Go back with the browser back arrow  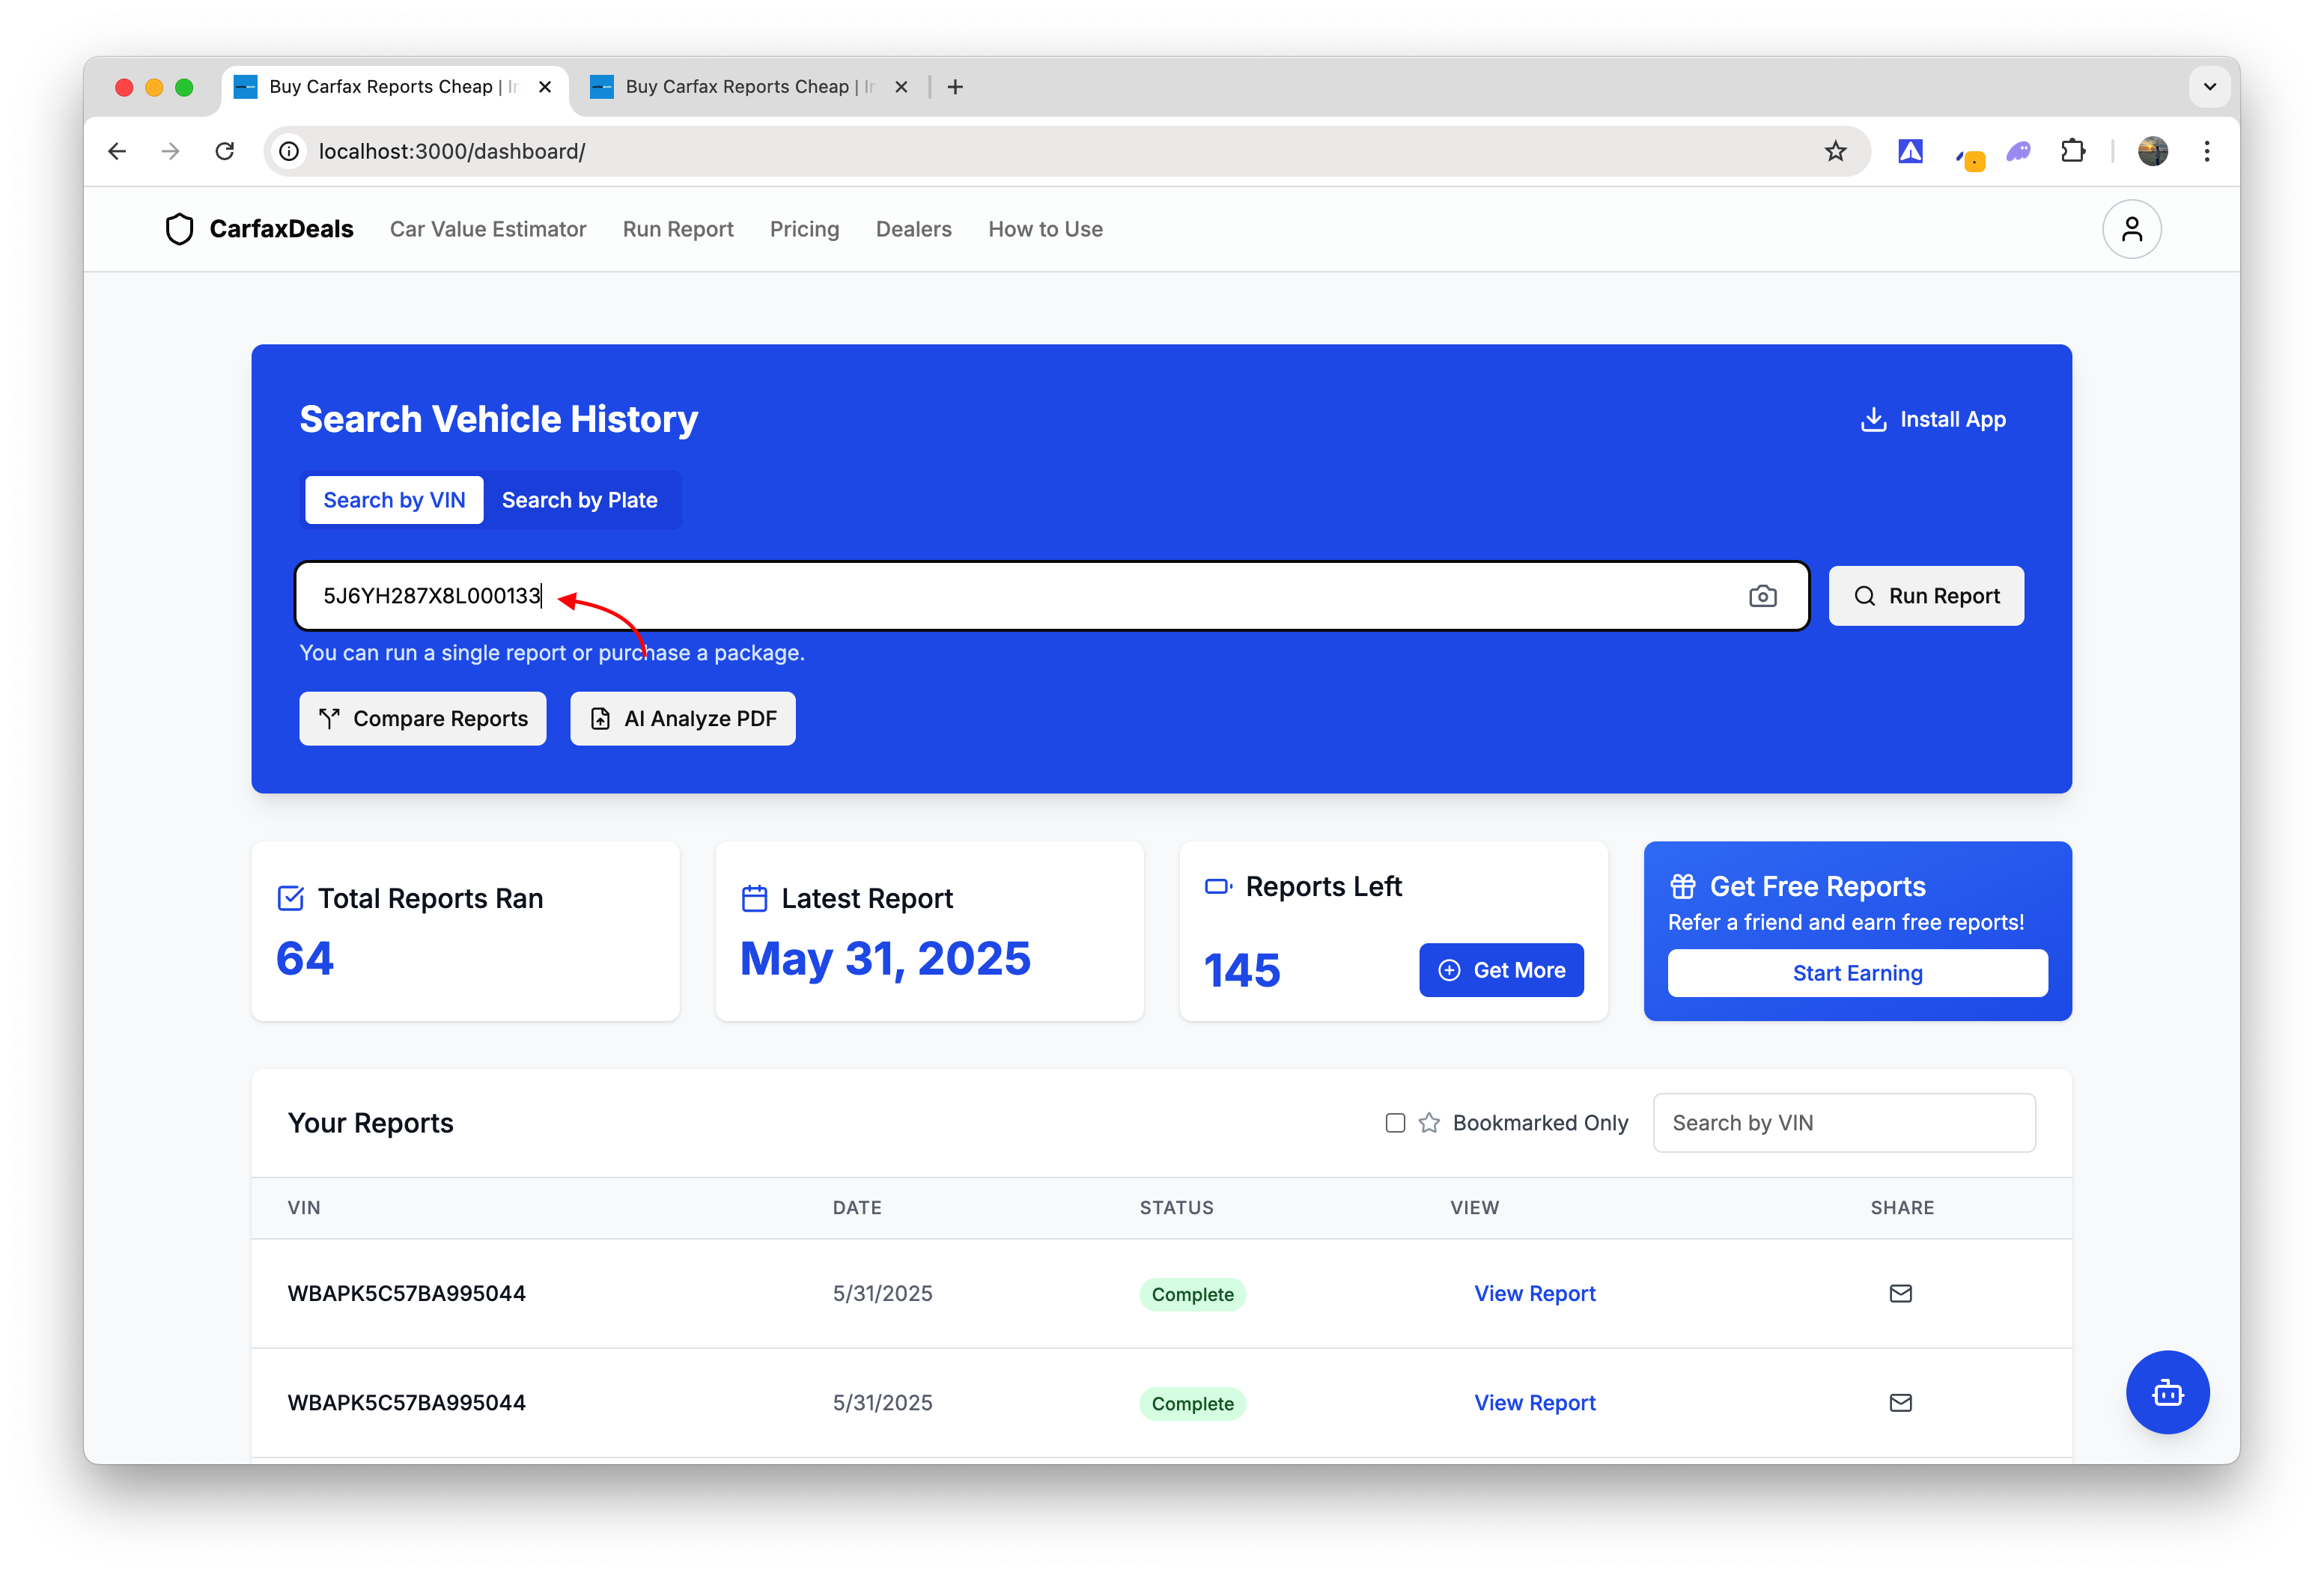[x=117, y=151]
